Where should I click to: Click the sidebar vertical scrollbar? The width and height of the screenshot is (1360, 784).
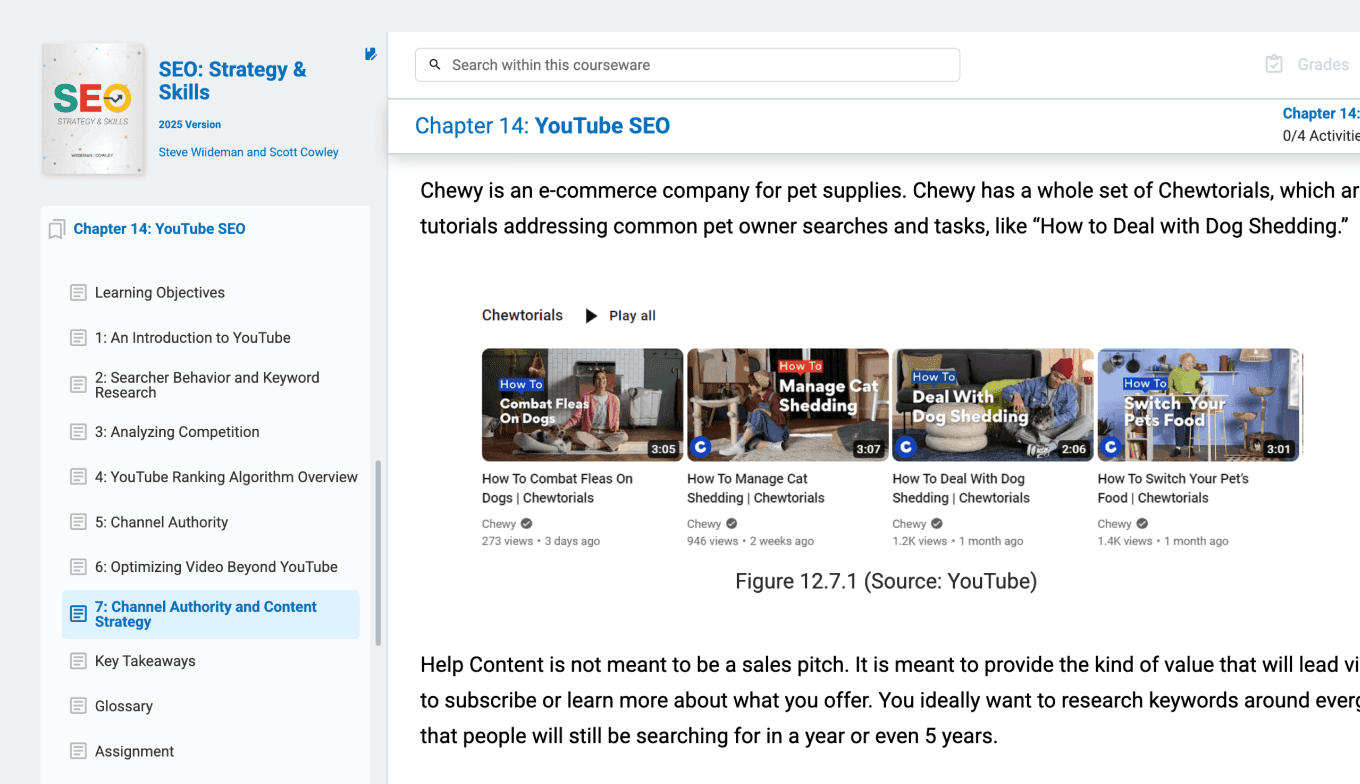tap(377, 553)
